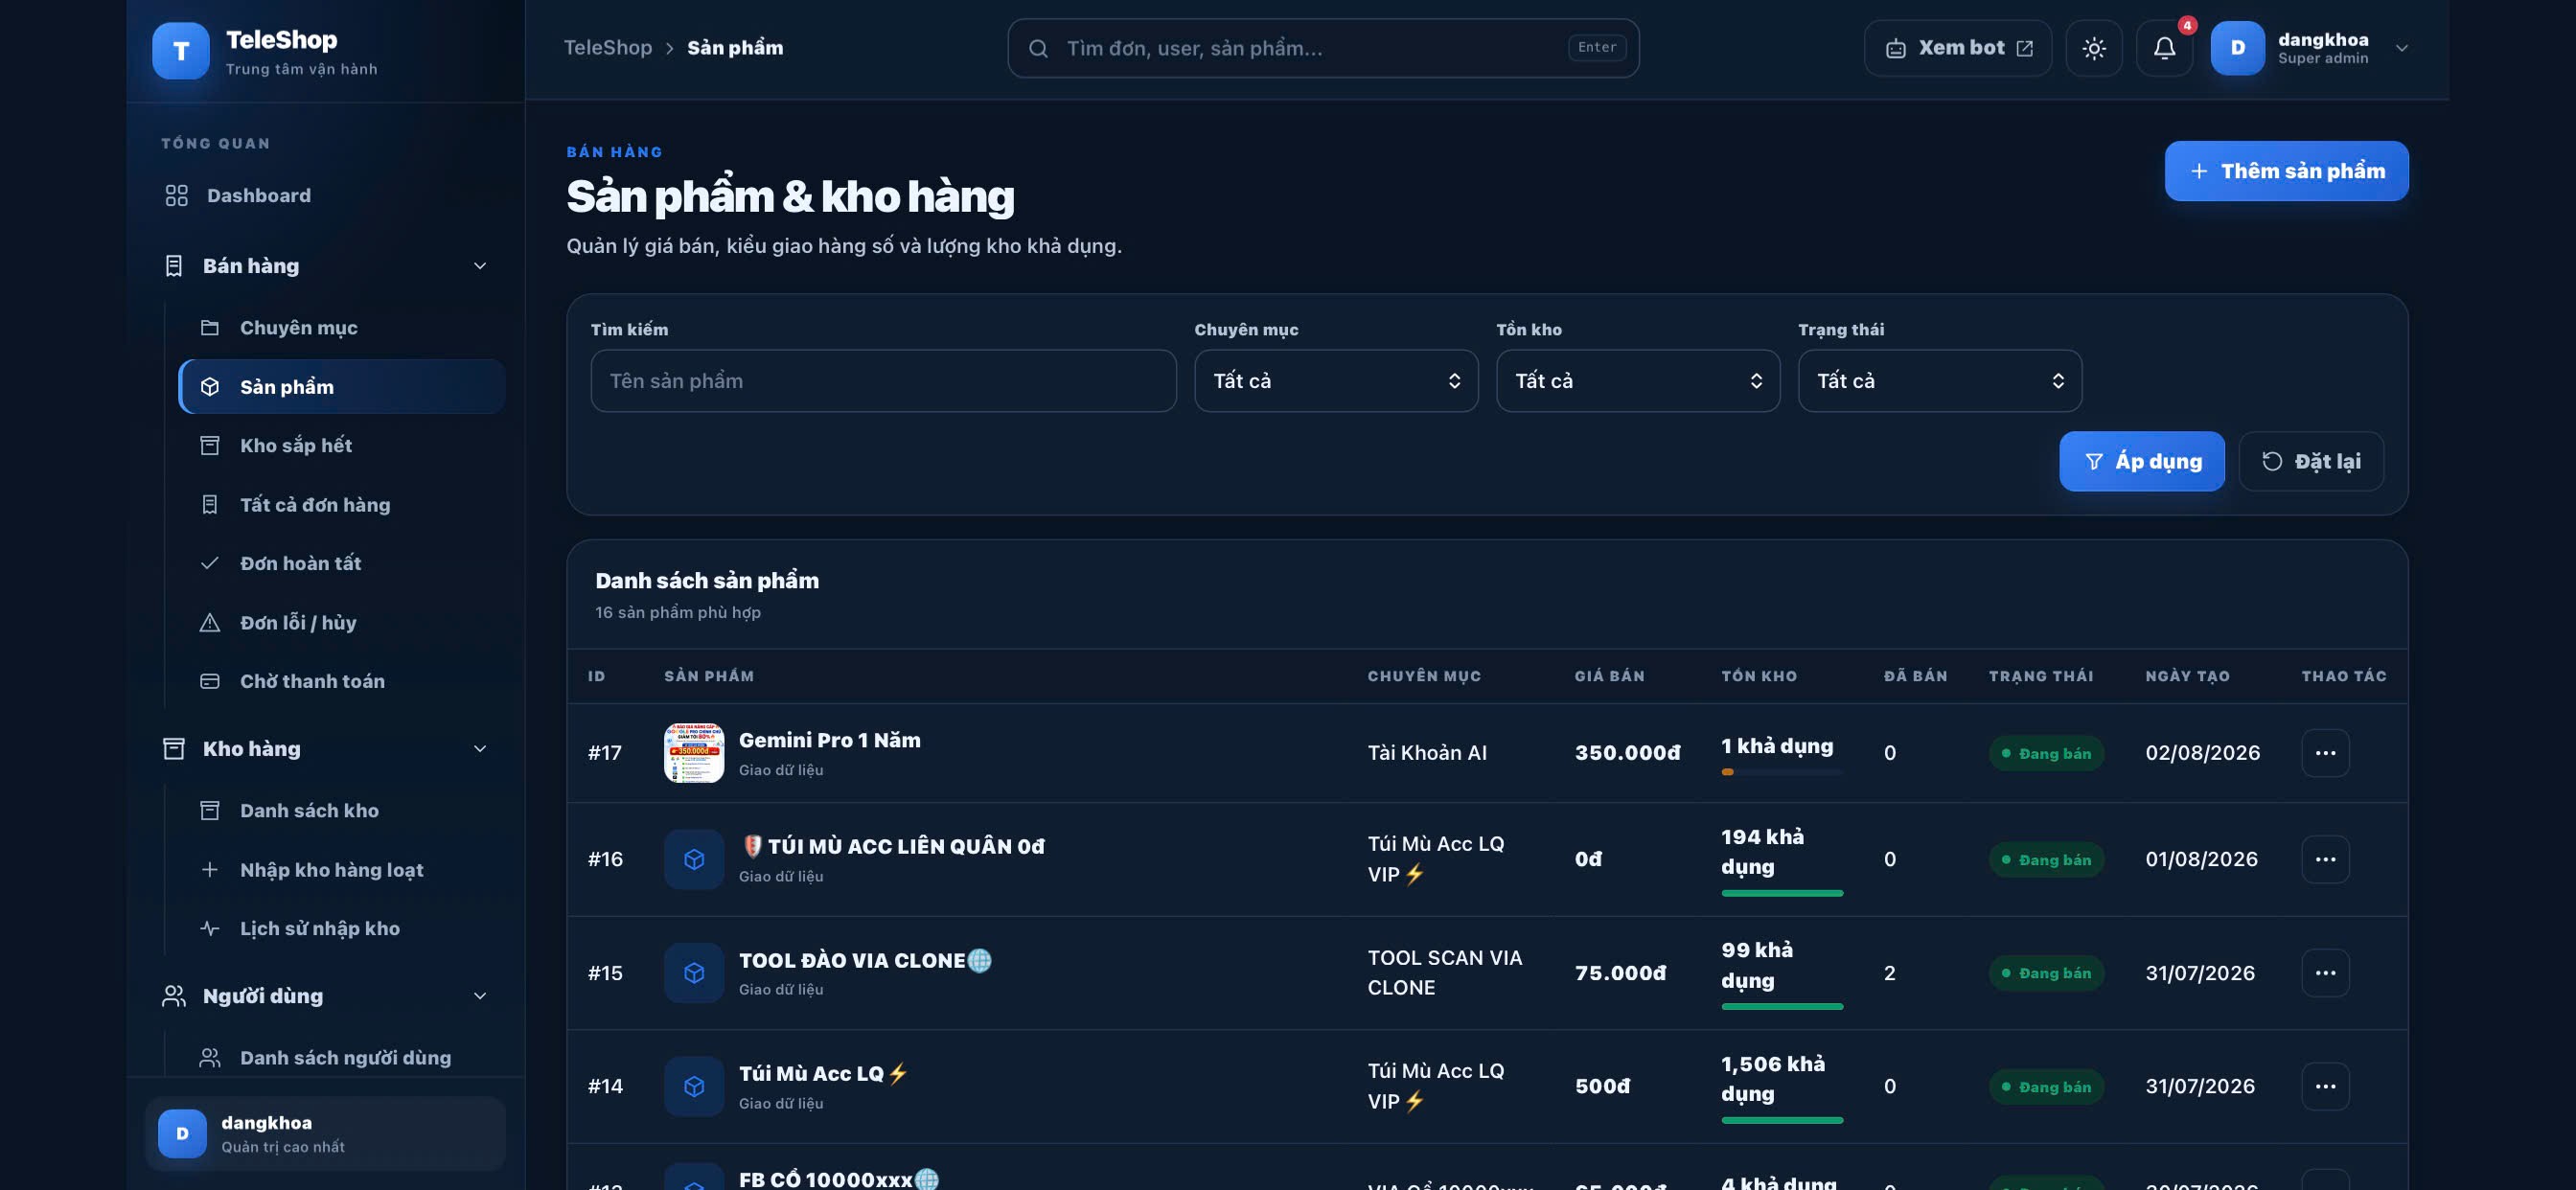Go to TeleShop breadcrumb
Image resolution: width=2576 pixels, height=1190 pixels.
(x=607, y=47)
